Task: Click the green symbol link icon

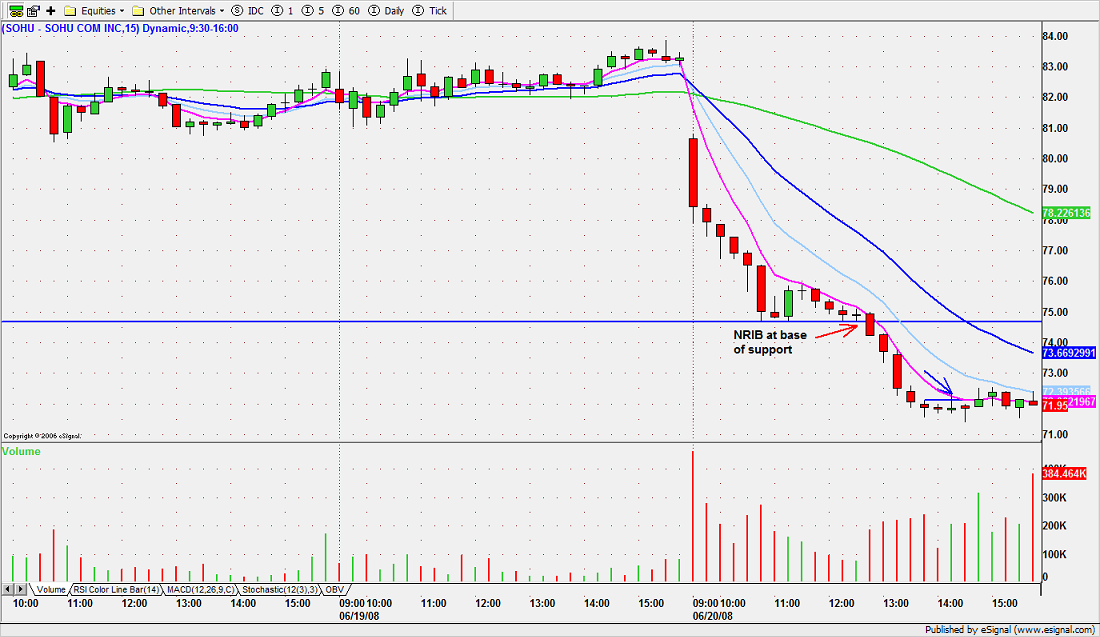Action: point(15,11)
